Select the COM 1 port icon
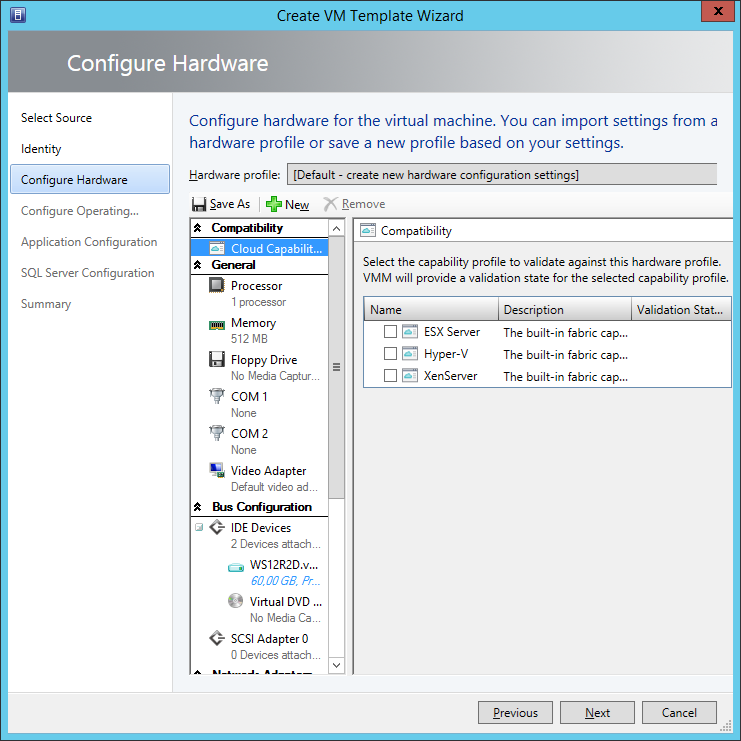The height and width of the screenshot is (741, 741). 216,397
